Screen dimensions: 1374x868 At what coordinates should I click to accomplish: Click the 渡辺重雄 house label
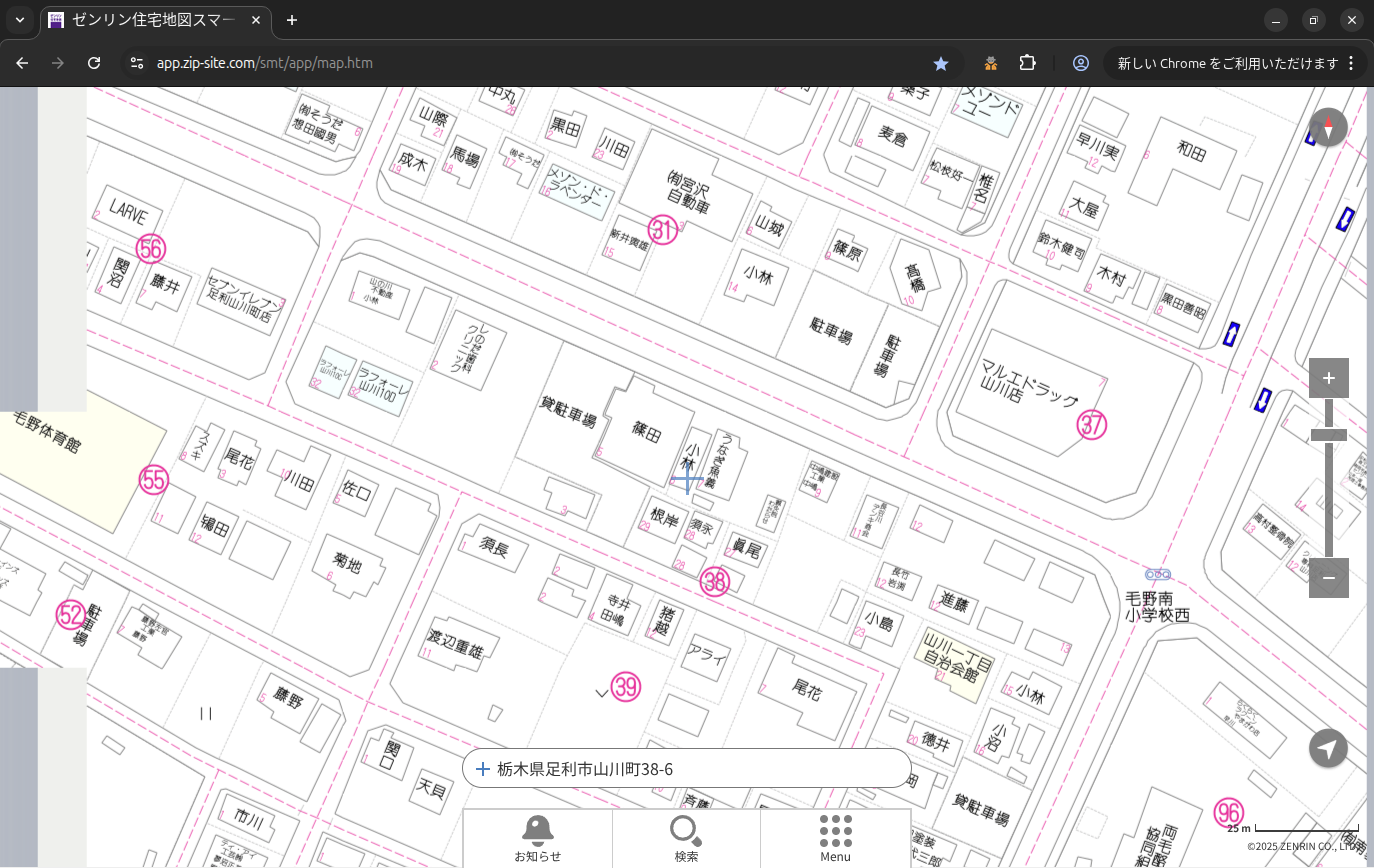click(x=456, y=644)
